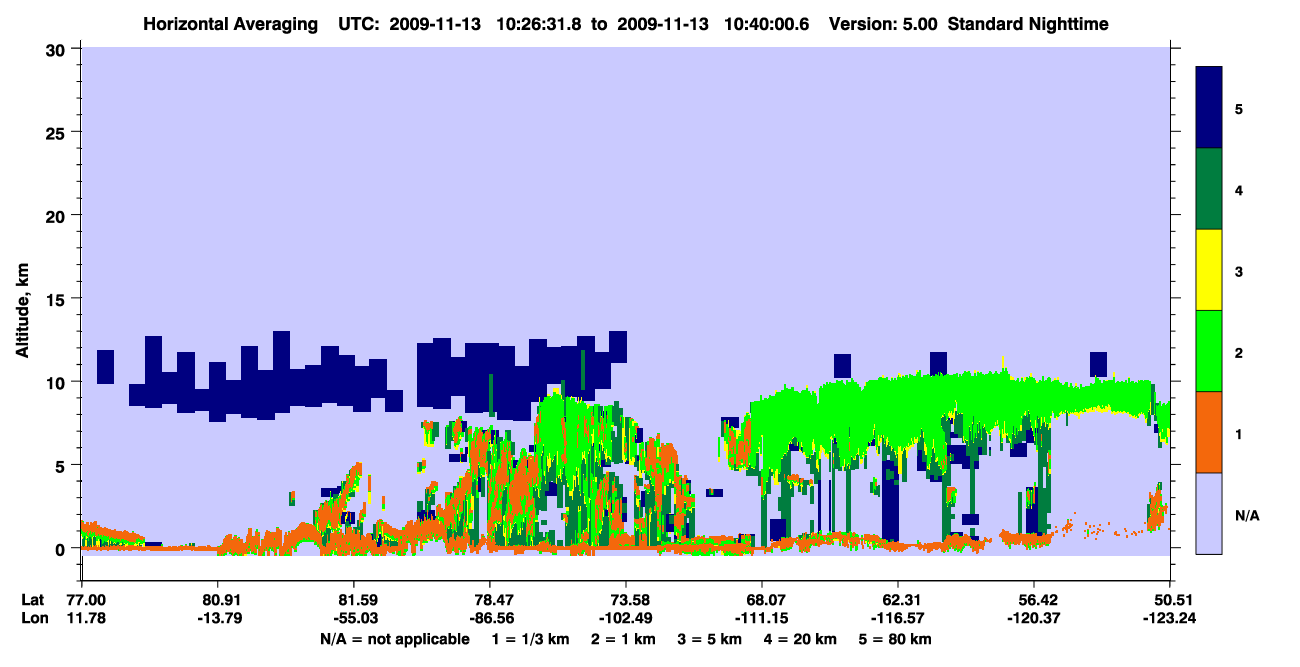Click the yellow 5 km colorbar segment

(1209, 270)
